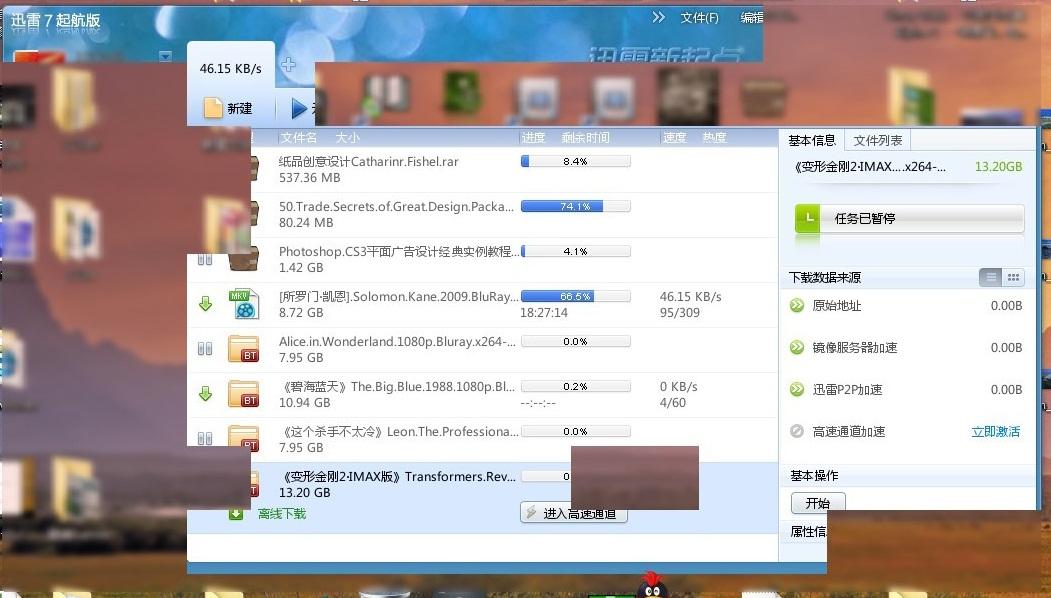Click the 4/60 heat value
This screenshot has width=1051, height=598.
(x=673, y=402)
